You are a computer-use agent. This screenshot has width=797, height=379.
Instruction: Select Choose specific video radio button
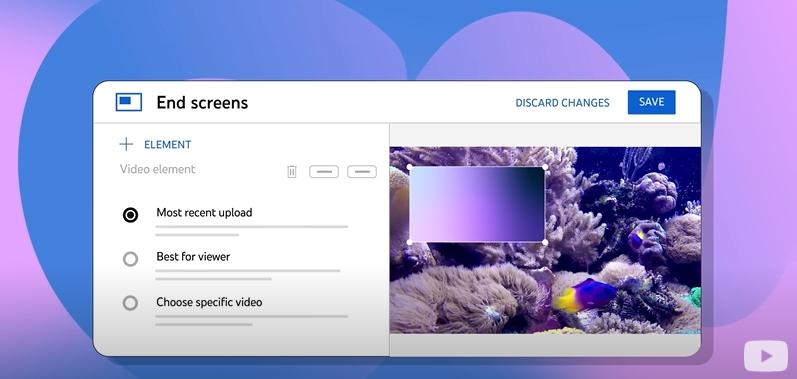pos(131,303)
